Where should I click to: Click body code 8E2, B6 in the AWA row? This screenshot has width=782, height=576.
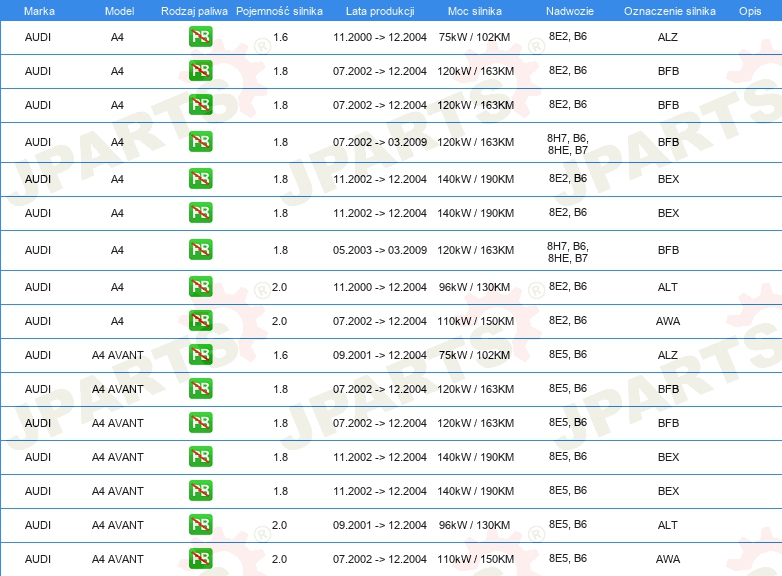click(x=568, y=320)
